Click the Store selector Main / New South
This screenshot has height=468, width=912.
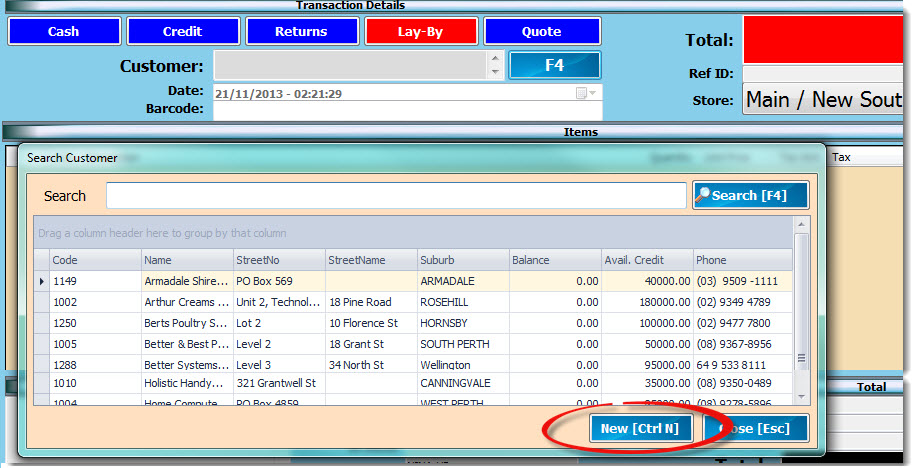pos(822,99)
